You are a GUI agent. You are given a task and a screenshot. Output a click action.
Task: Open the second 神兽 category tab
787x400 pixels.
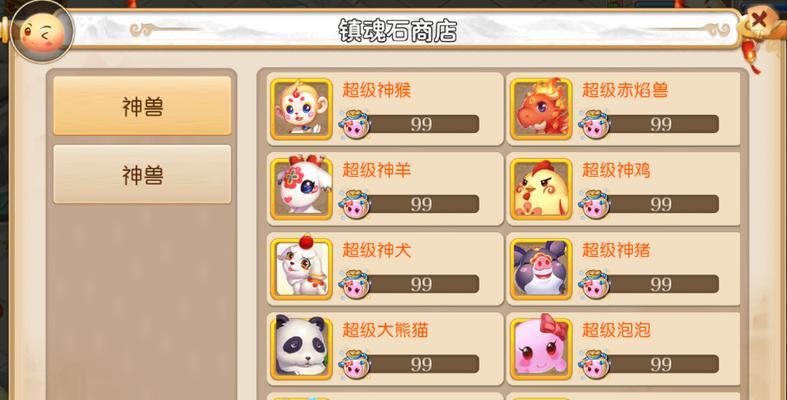[142, 174]
